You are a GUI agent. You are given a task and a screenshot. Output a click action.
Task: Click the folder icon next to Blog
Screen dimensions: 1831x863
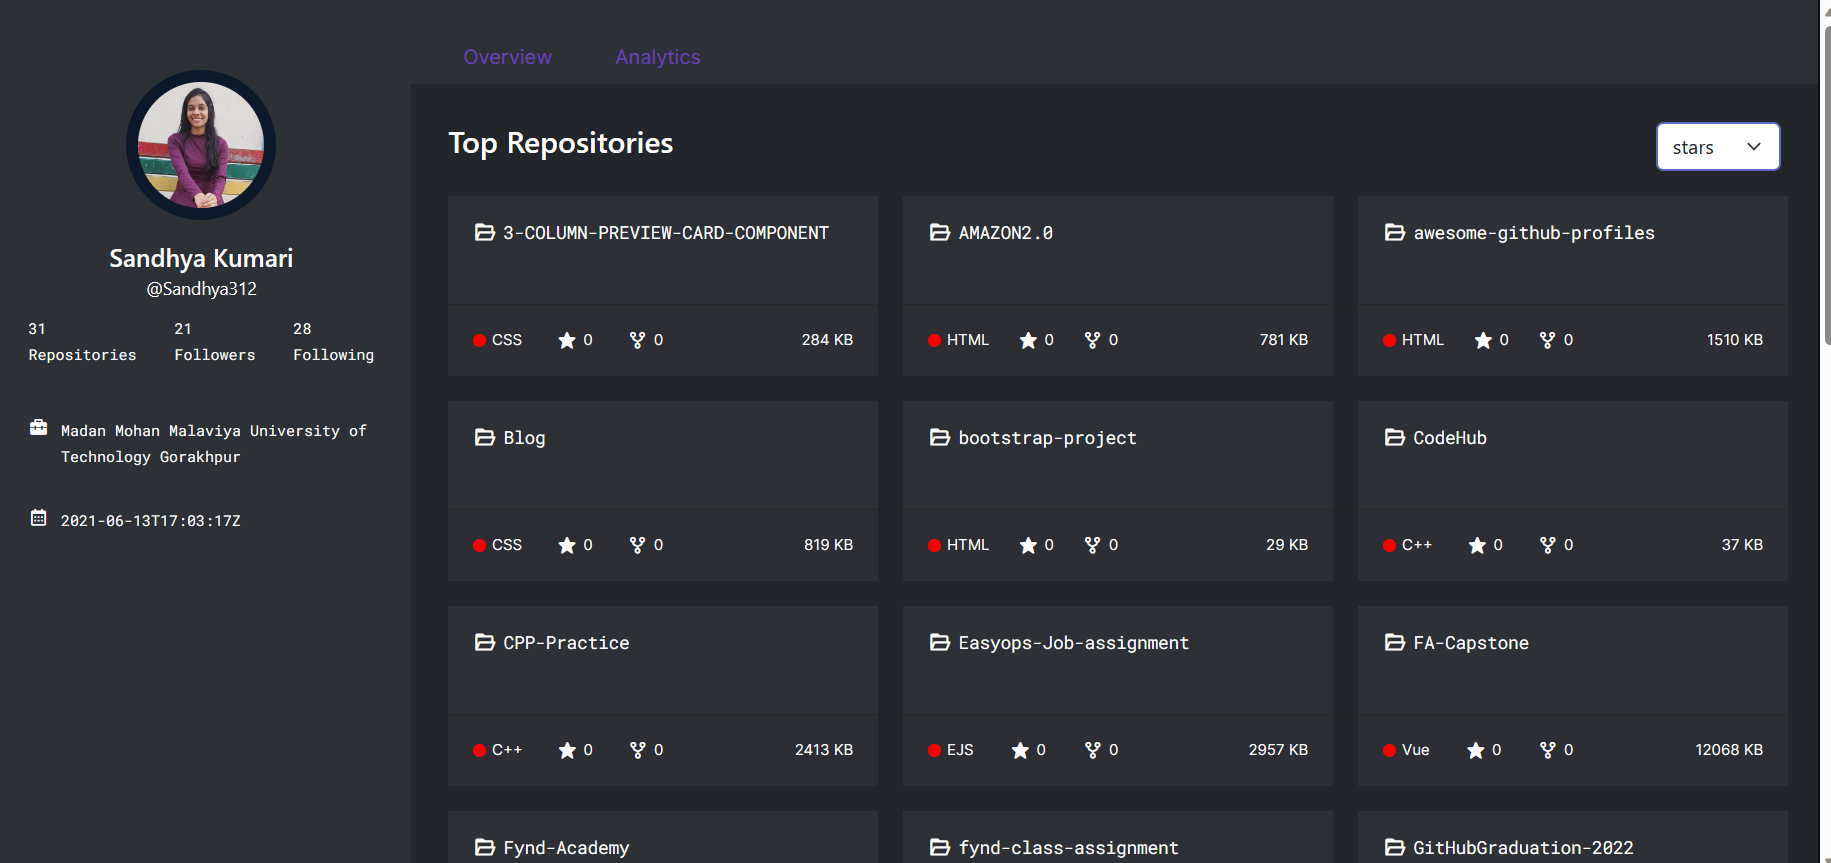tap(485, 438)
